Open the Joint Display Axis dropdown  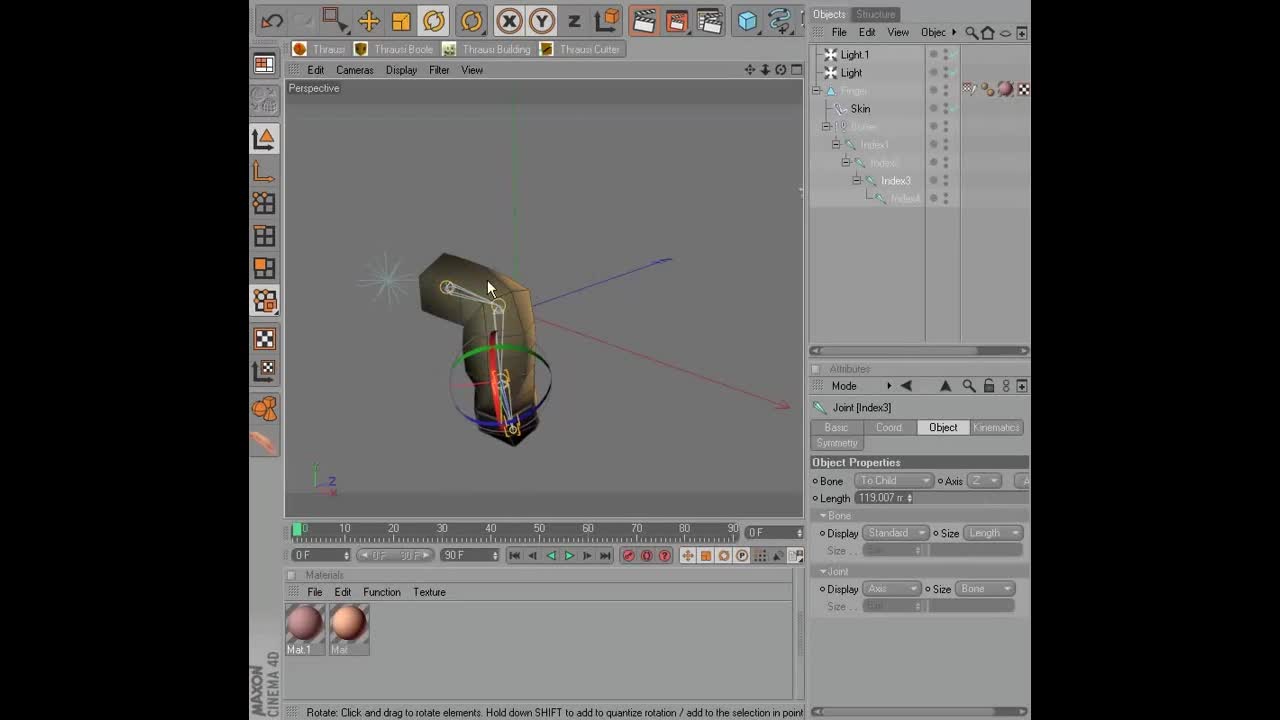(892, 589)
